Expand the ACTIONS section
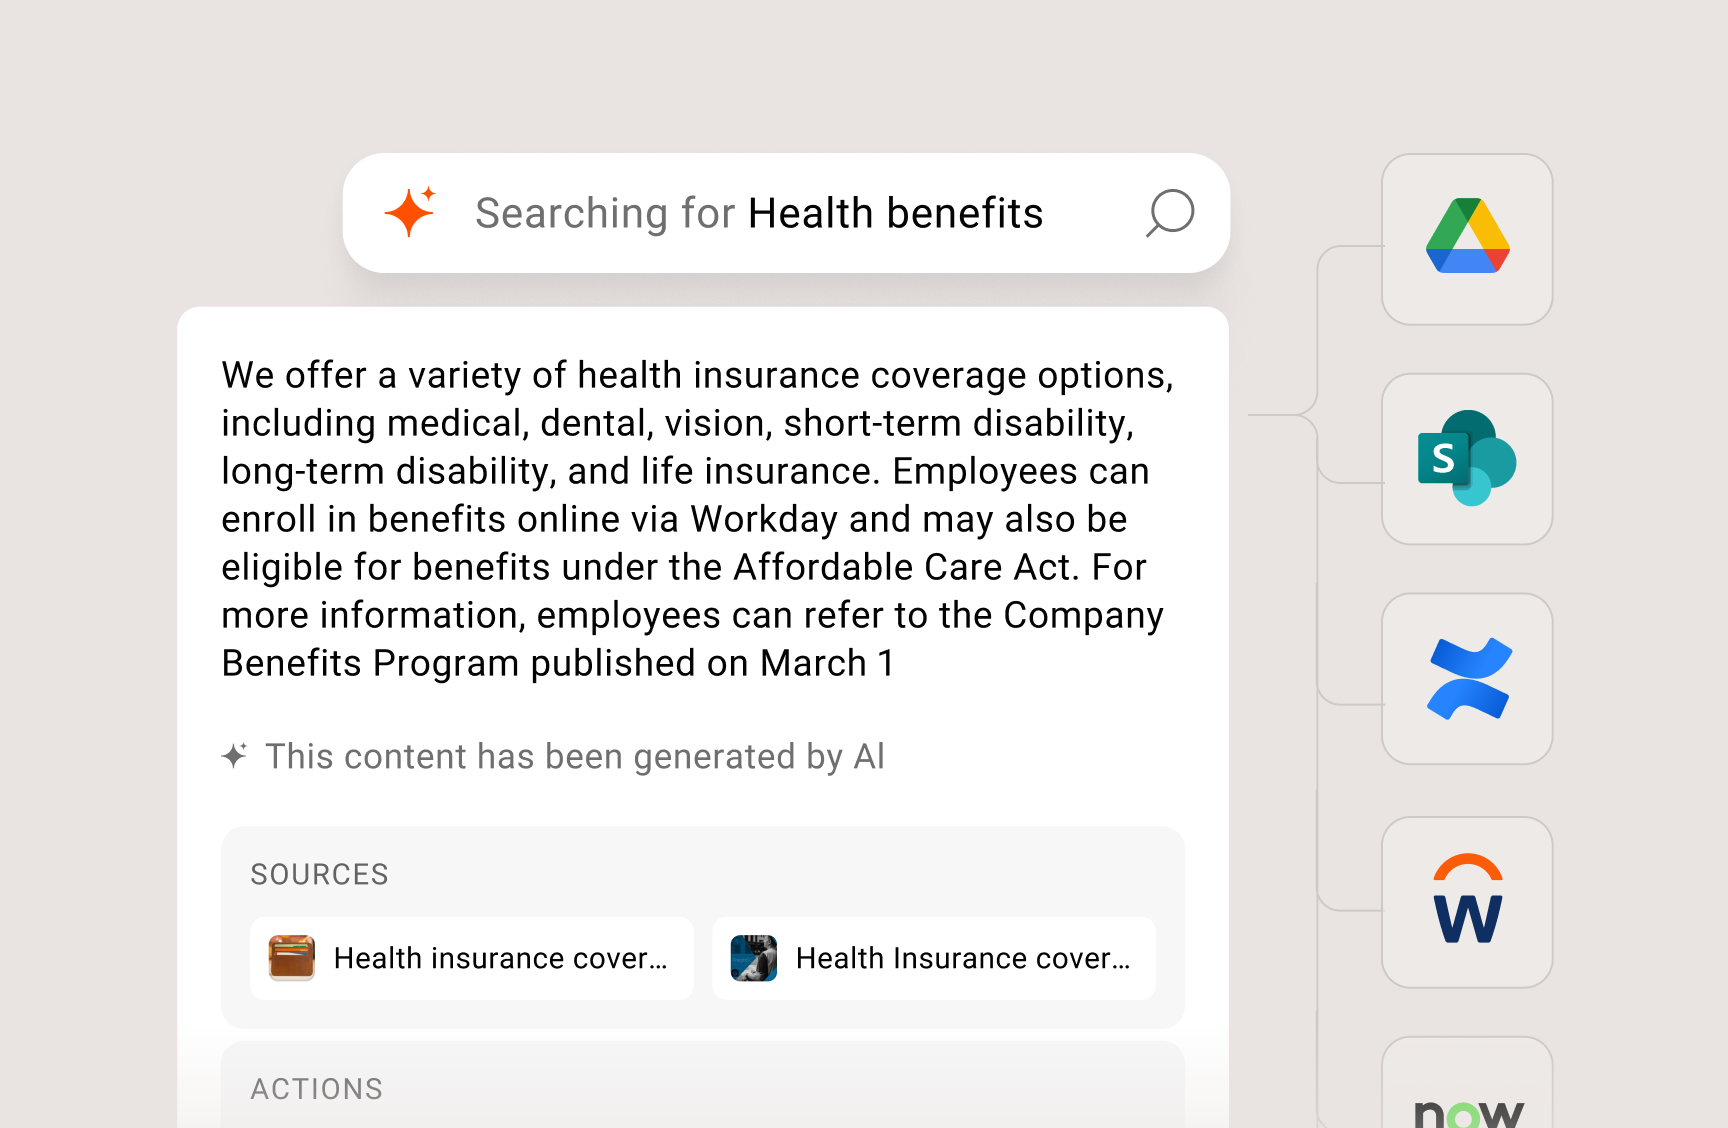This screenshot has height=1128, width=1728. click(317, 1088)
